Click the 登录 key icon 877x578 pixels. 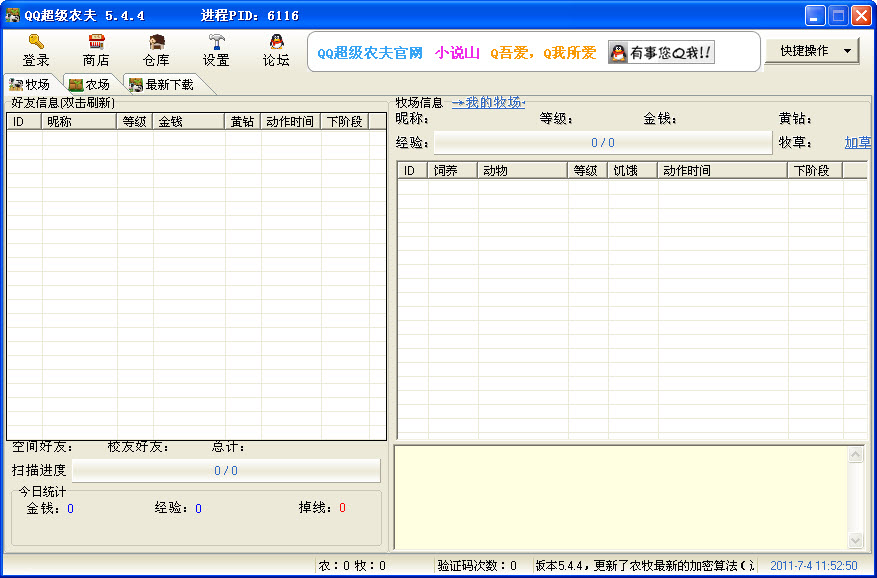pos(36,42)
